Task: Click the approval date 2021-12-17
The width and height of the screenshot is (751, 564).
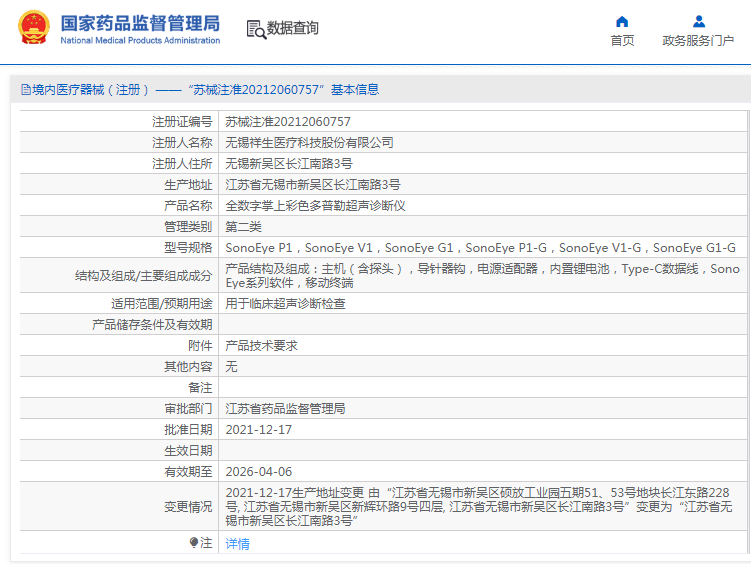Action: pyautogui.click(x=259, y=430)
